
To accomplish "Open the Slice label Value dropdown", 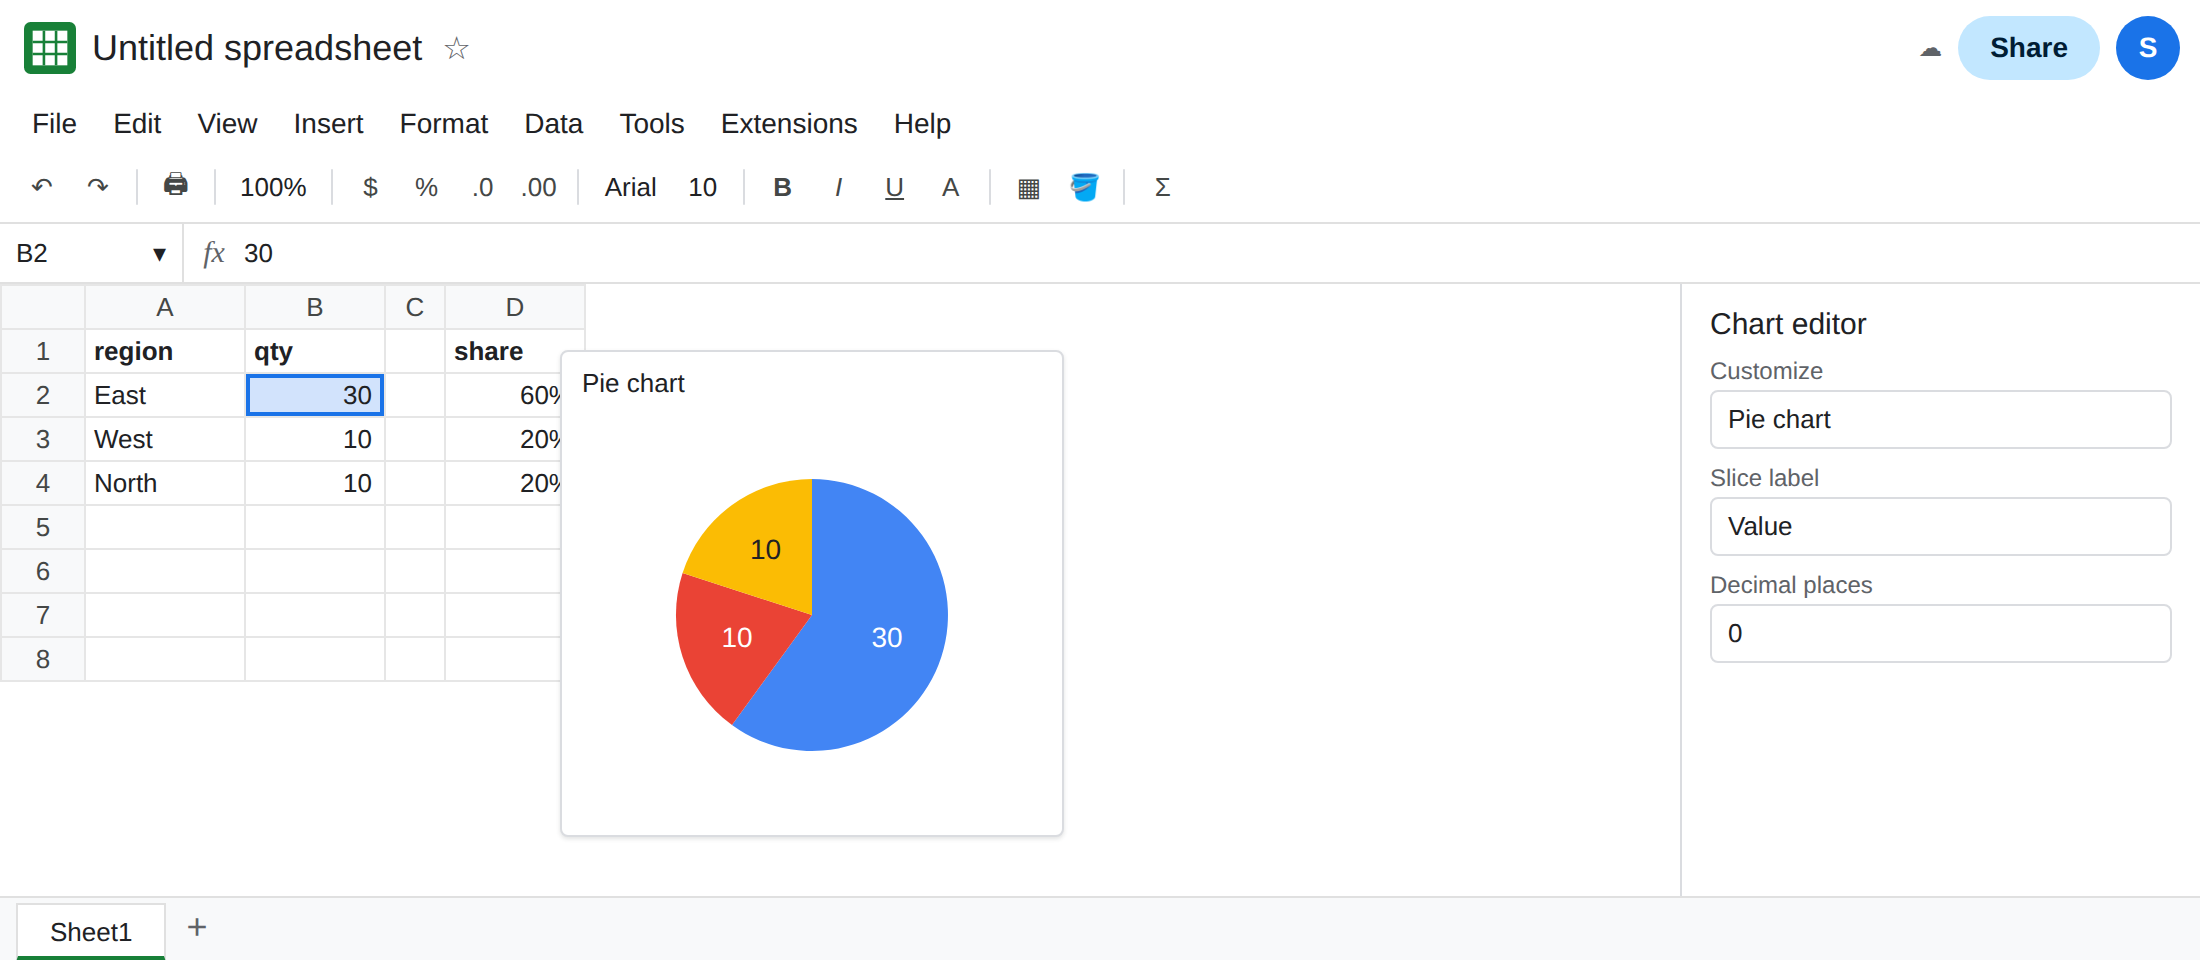I will [x=1940, y=526].
